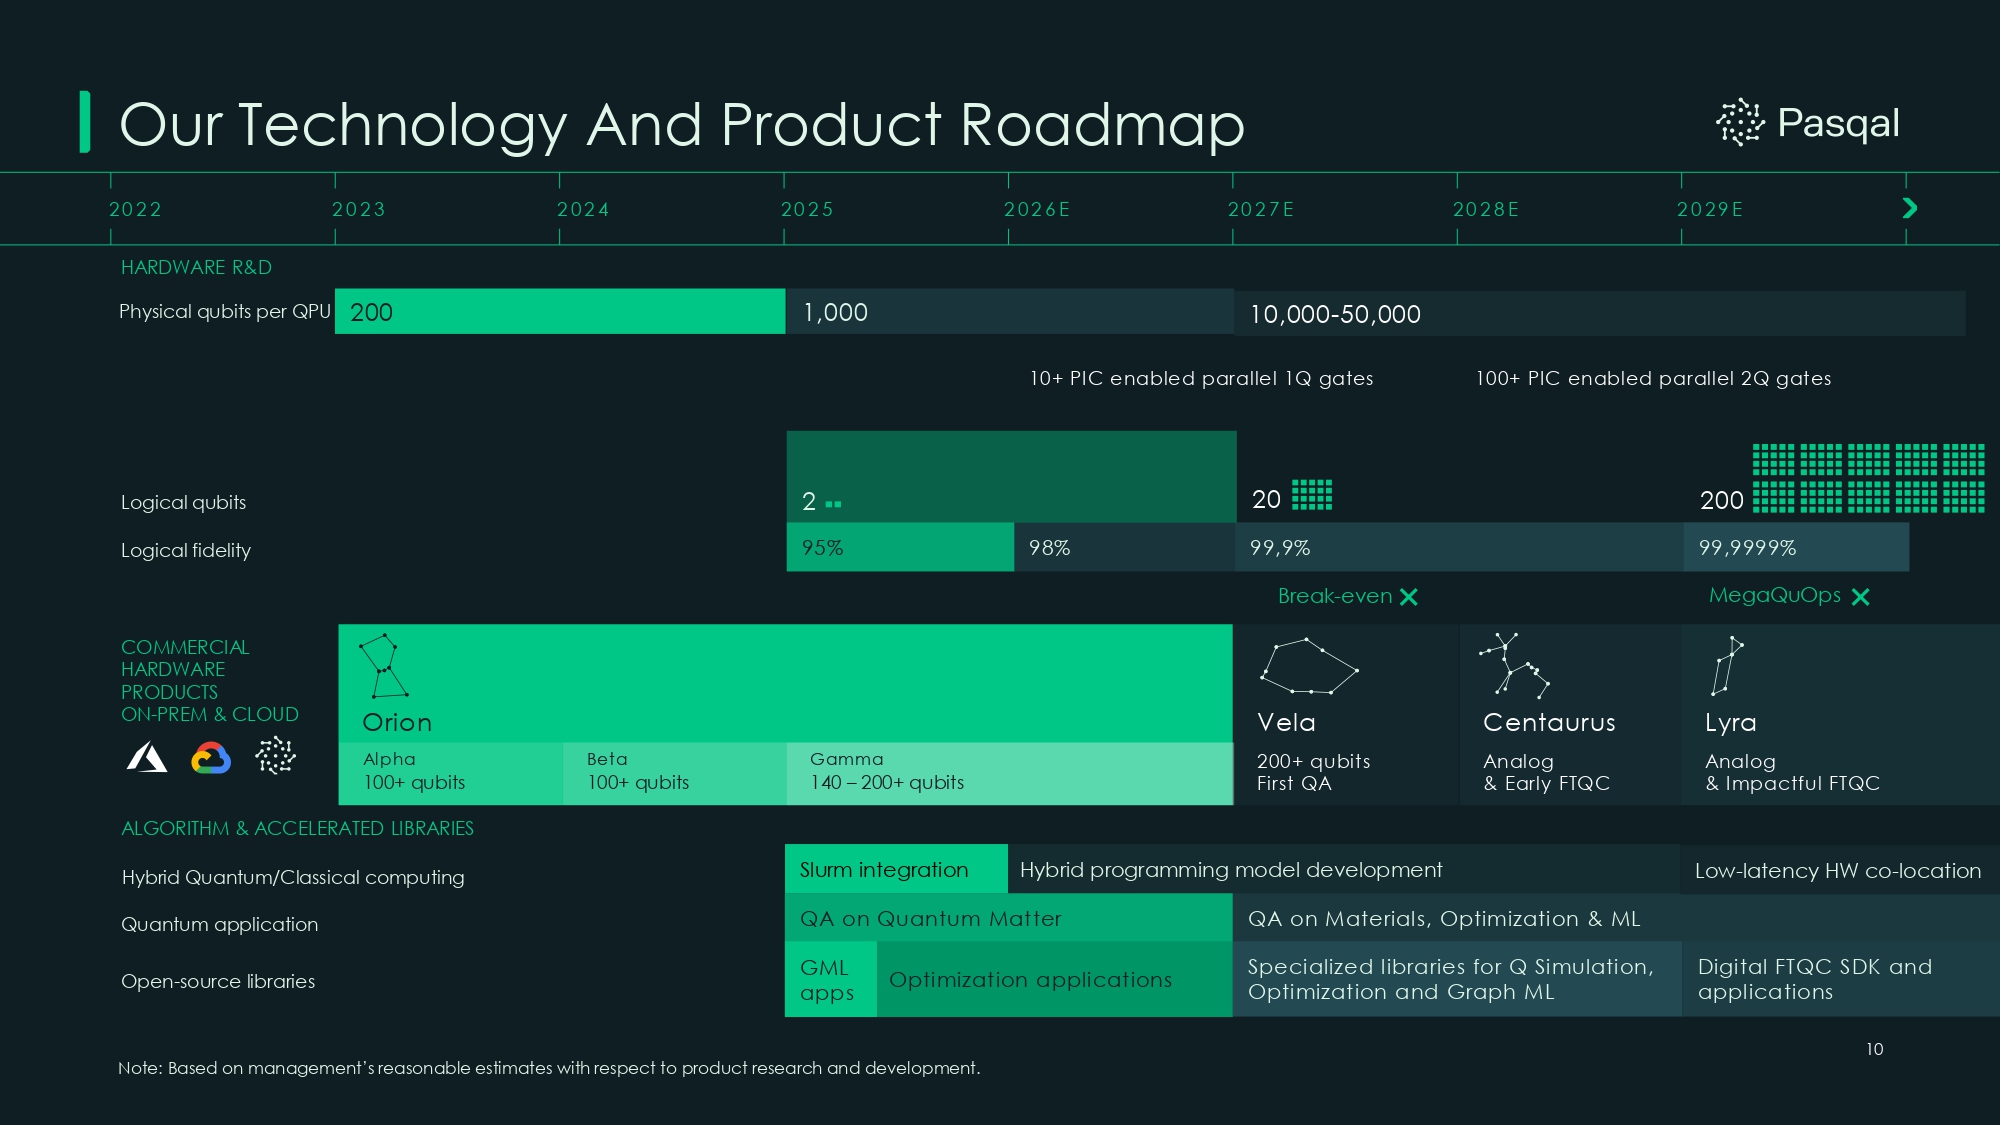The height and width of the screenshot is (1125, 2000).
Task: Click the Slurm integration block
Action: point(895,869)
